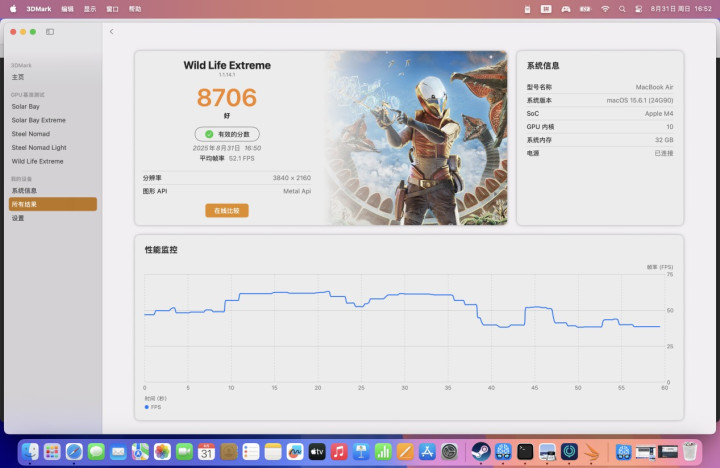The height and width of the screenshot is (468, 720).
Task: Click the MacBook Air model value
Action: (x=654, y=87)
